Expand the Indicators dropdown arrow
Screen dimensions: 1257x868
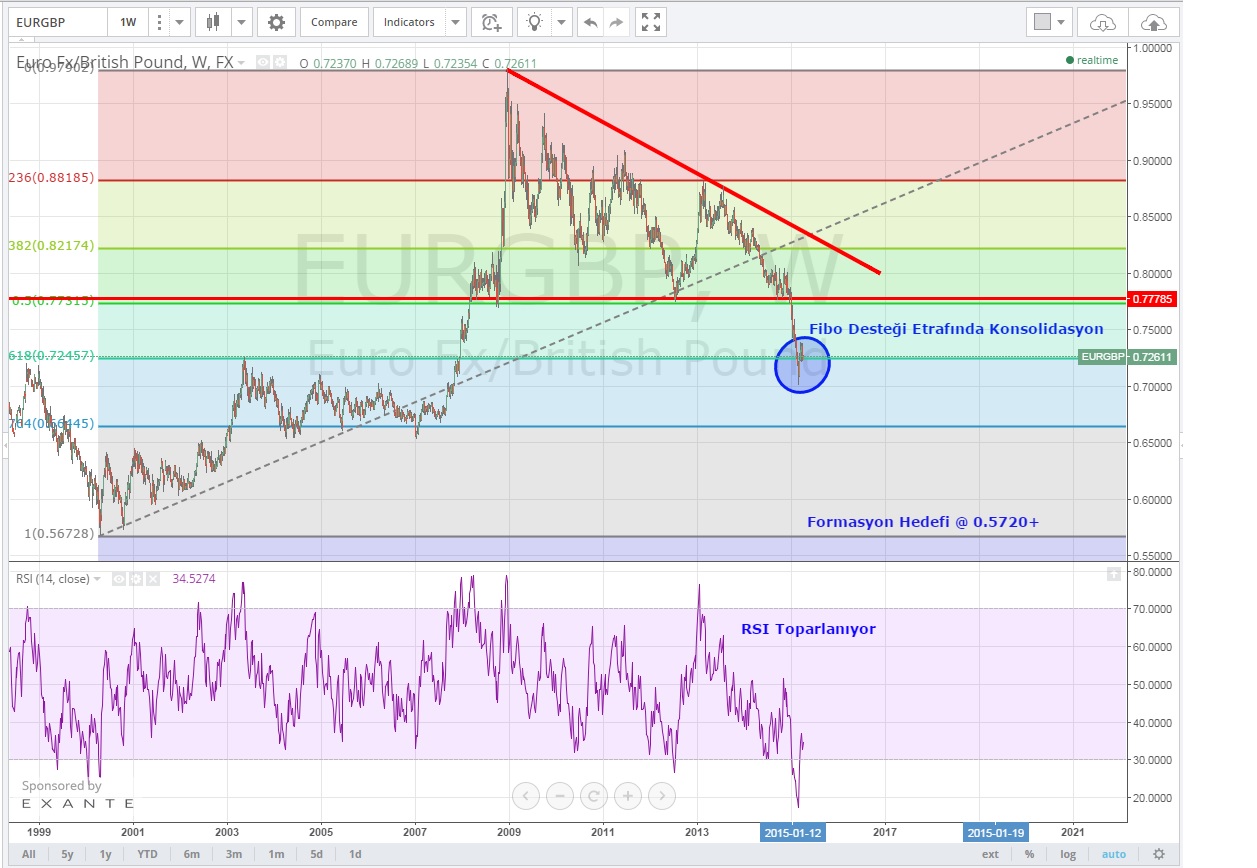tap(455, 22)
